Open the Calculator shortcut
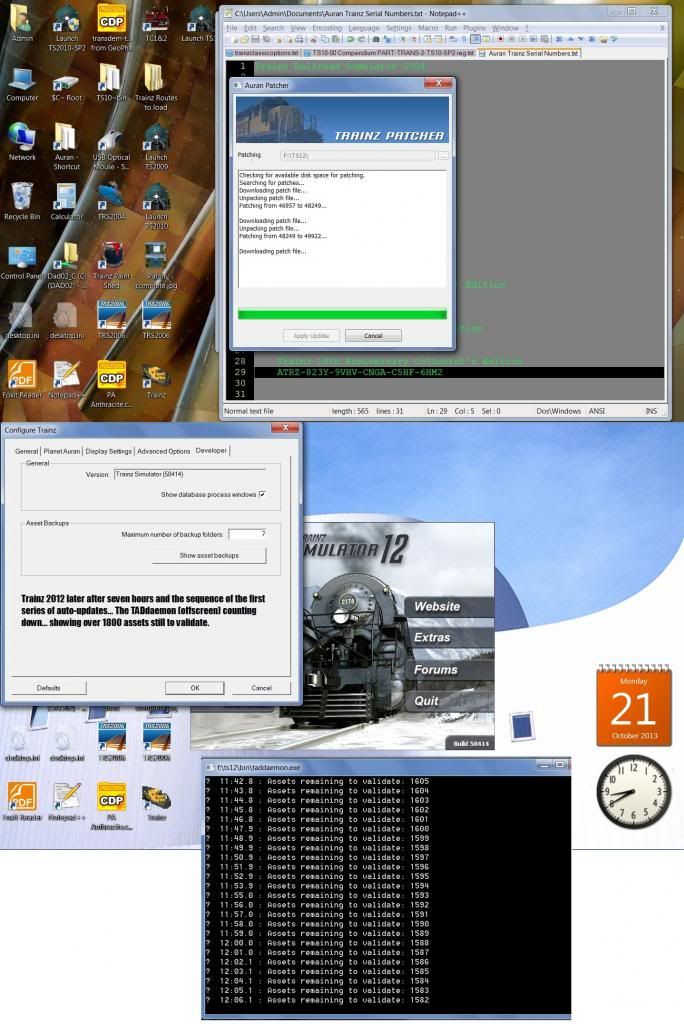Screen dimensions: 684x1024 67,201
